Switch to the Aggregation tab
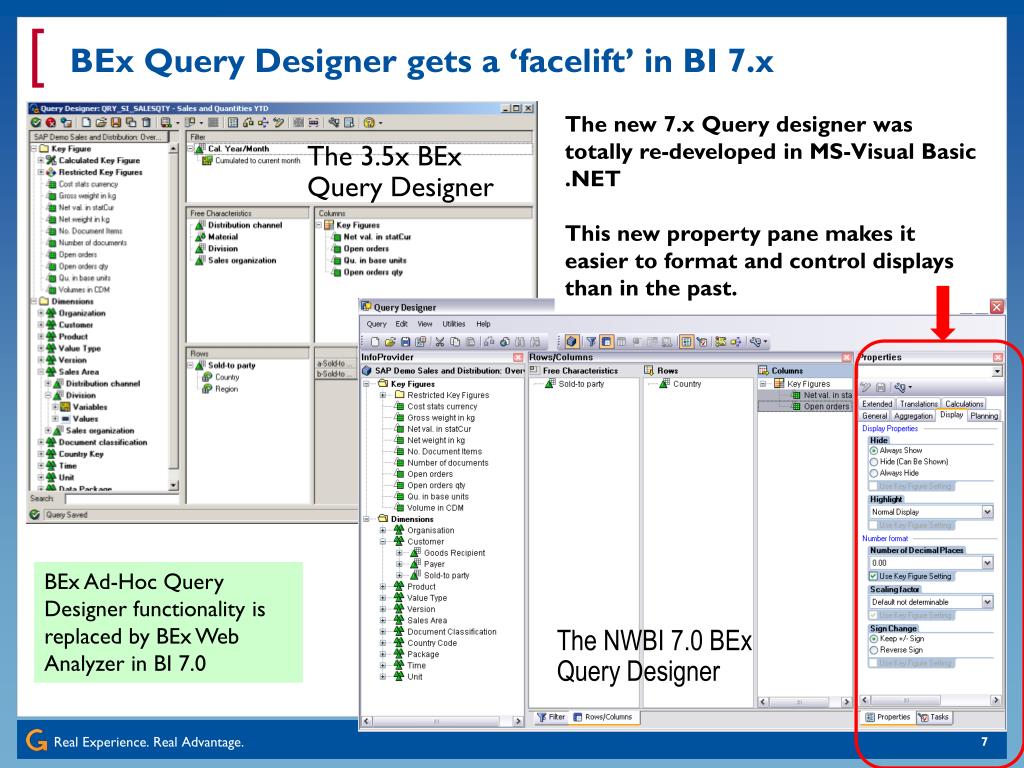Viewport: 1024px width, 768px height. click(913, 416)
